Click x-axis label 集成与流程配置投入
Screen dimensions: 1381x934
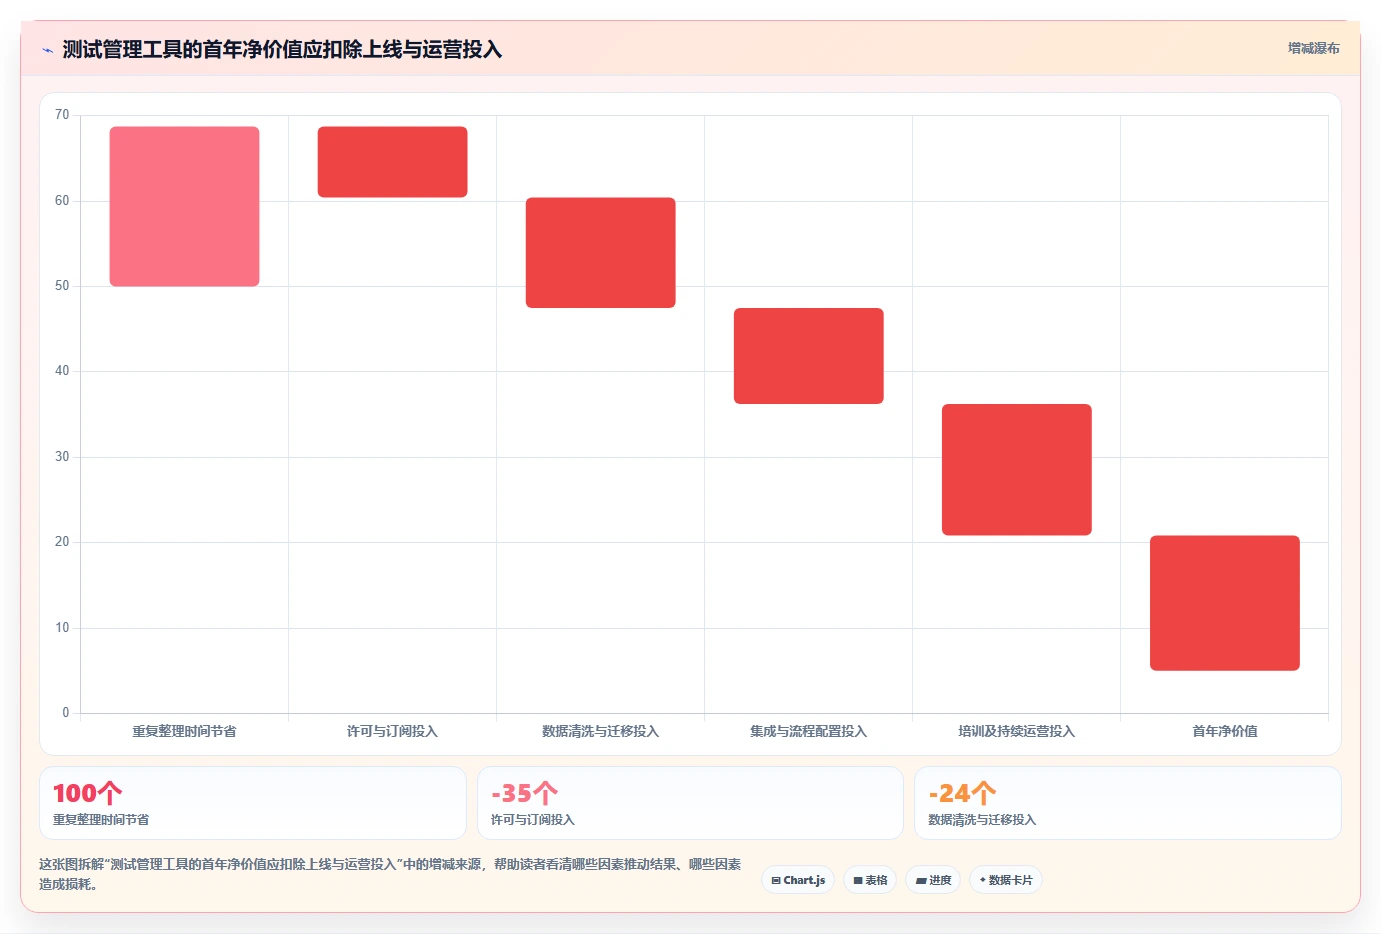pyautogui.click(x=808, y=731)
